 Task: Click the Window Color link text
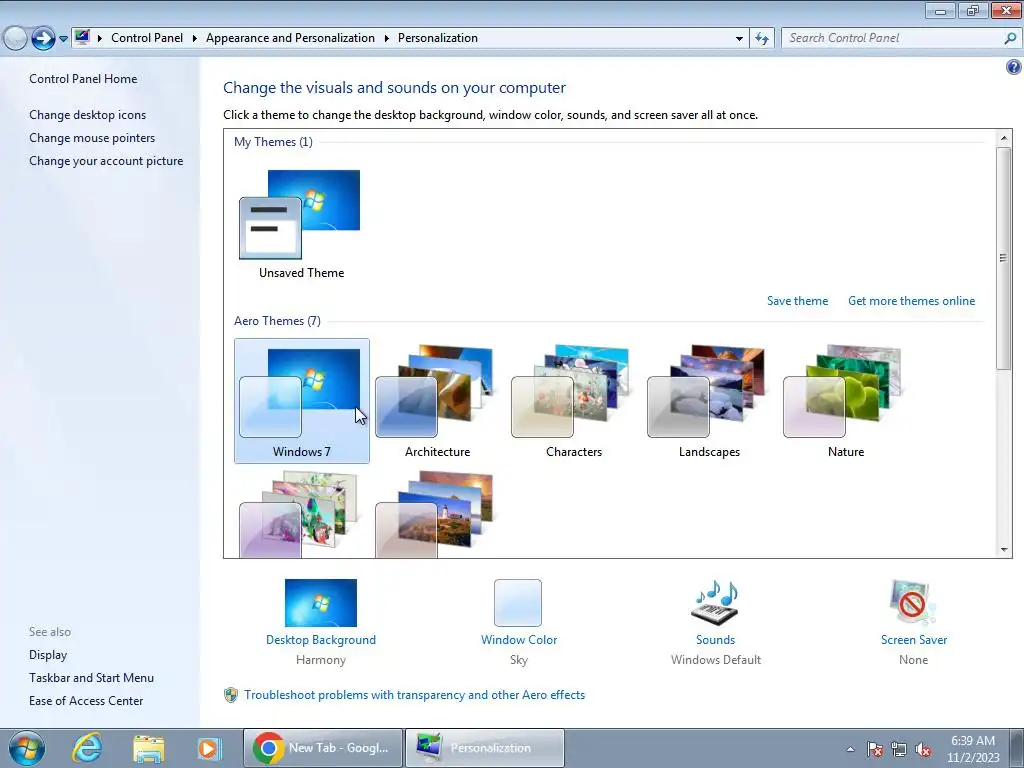click(519, 640)
